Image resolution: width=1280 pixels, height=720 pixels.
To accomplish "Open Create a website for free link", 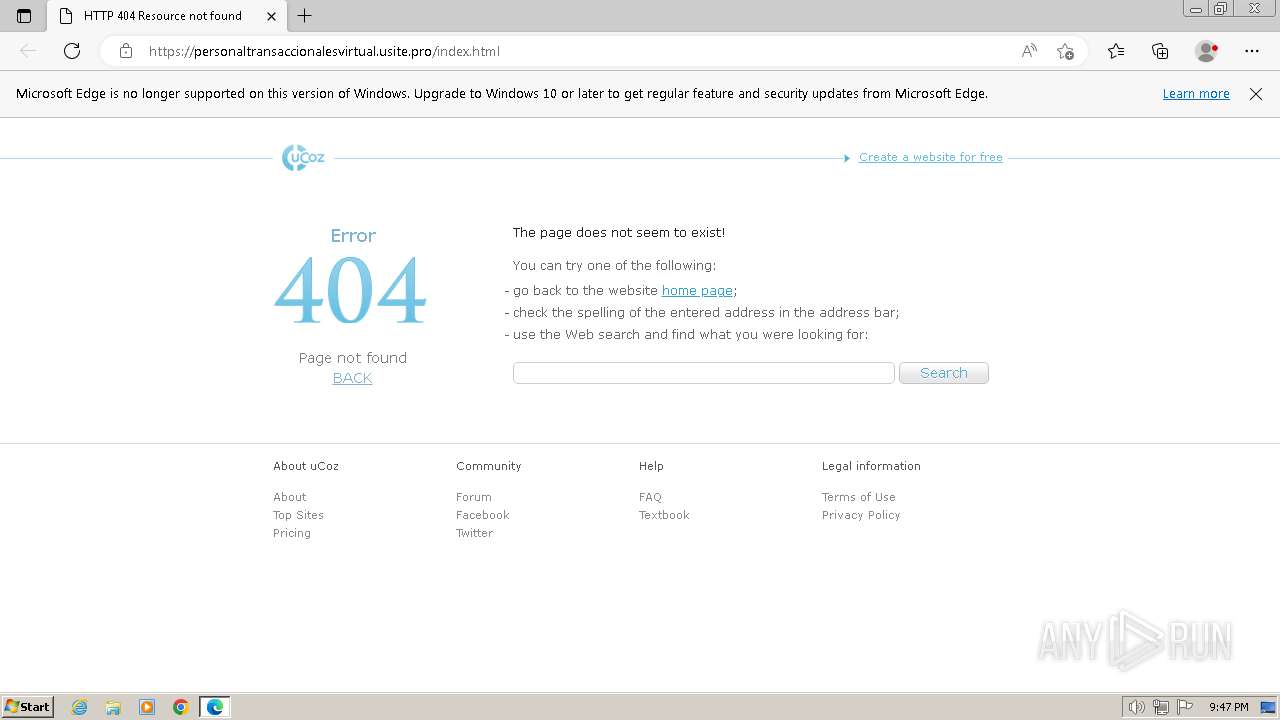I will tap(930, 157).
